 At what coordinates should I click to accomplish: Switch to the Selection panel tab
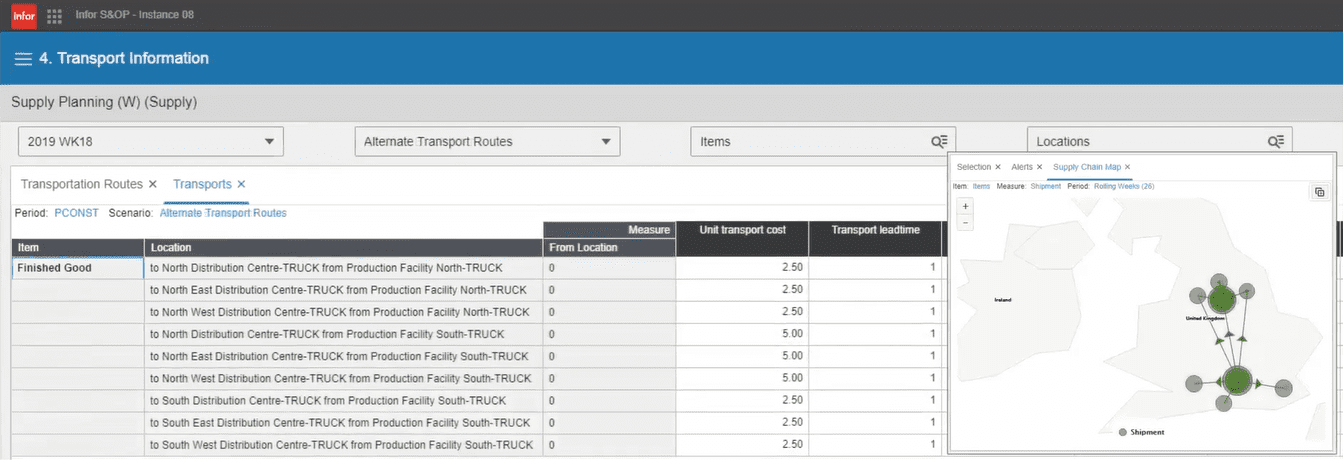click(973, 167)
